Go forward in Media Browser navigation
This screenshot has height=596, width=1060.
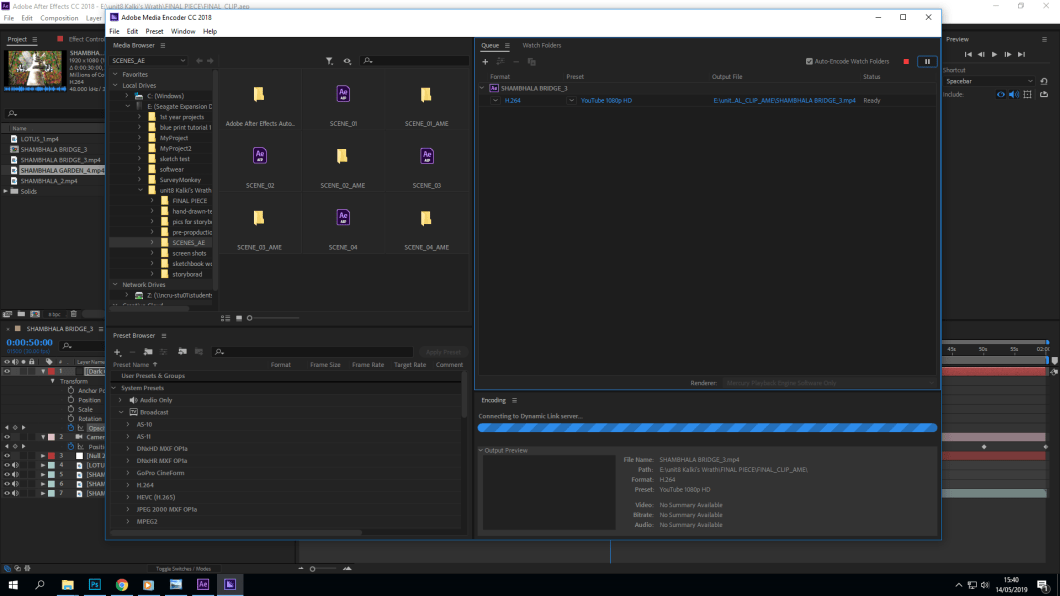click(210, 61)
